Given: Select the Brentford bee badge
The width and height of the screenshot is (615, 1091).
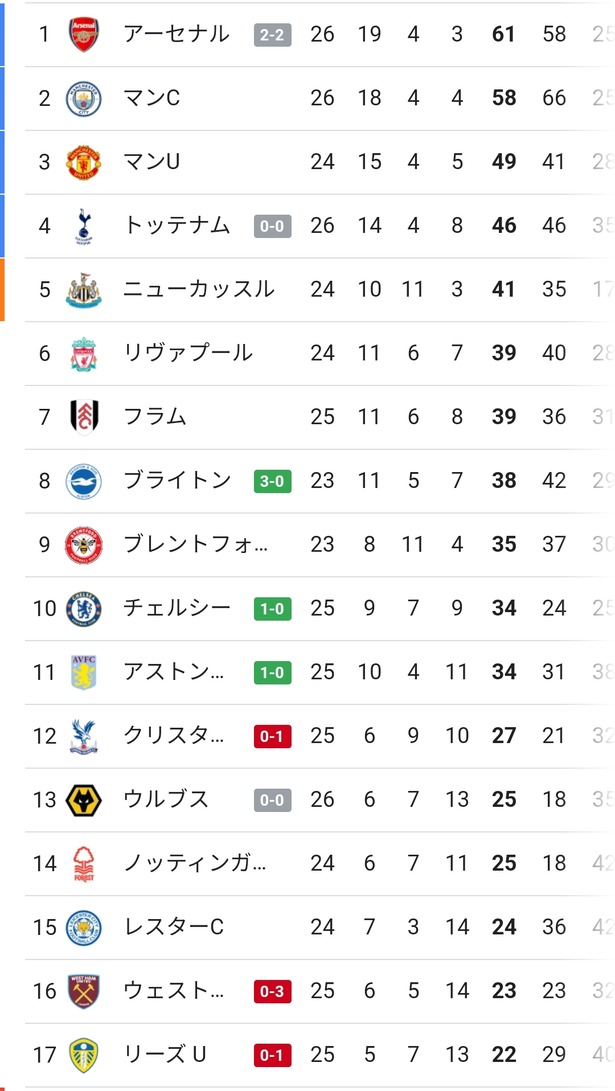Looking at the screenshot, I should pyautogui.click(x=83, y=544).
